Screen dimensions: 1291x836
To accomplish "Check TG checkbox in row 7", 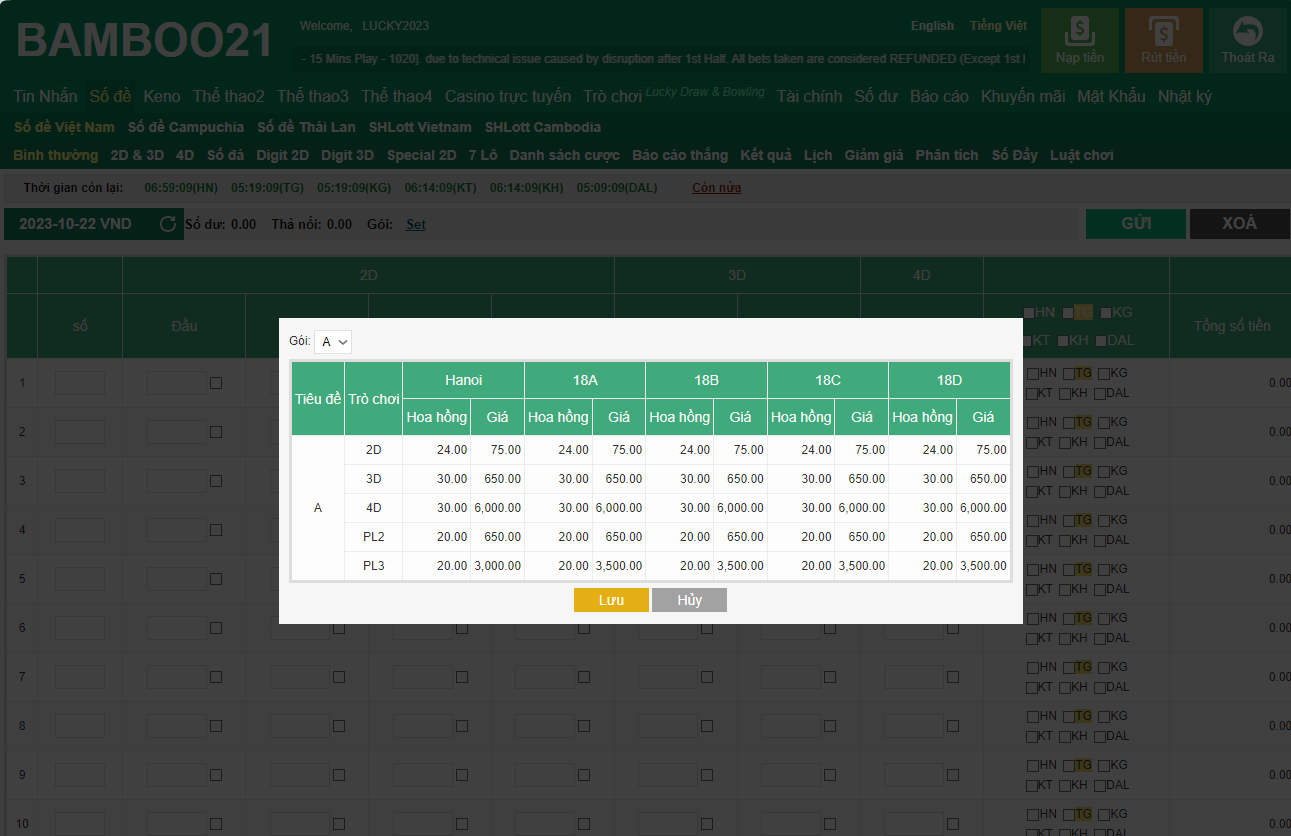I will [x=1069, y=667].
